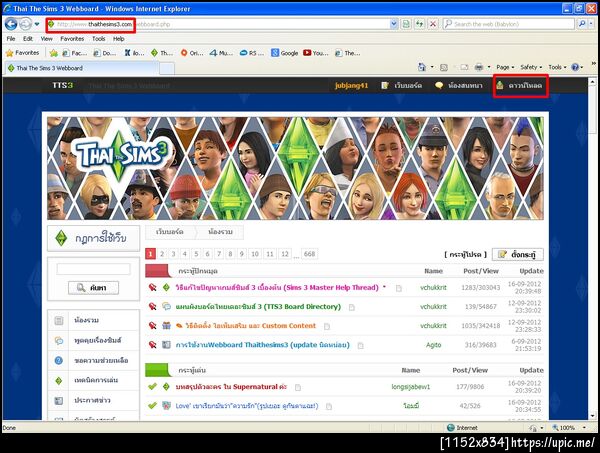Click the Refresh page icon
The width and height of the screenshot is (600, 453).
pyautogui.click(x=419, y=24)
